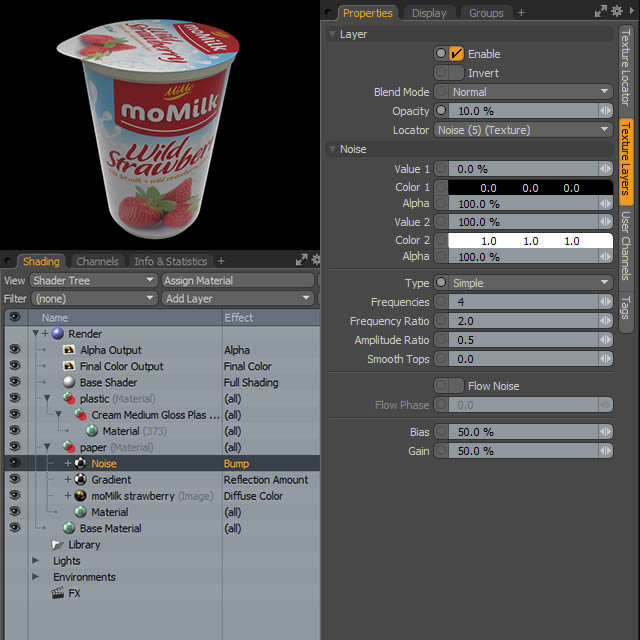Open the View Shader Tree dropdown
The image size is (640, 640).
[x=93, y=280]
